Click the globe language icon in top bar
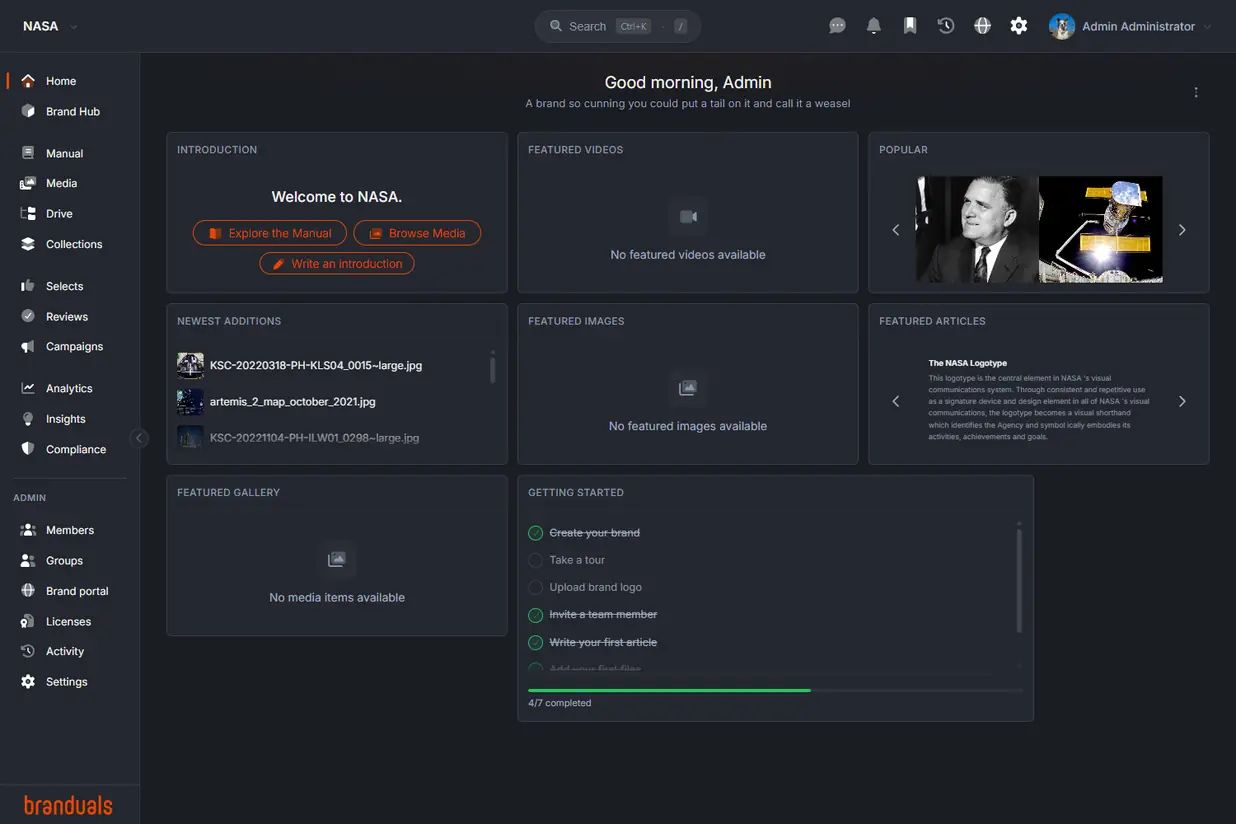 pyautogui.click(x=983, y=26)
